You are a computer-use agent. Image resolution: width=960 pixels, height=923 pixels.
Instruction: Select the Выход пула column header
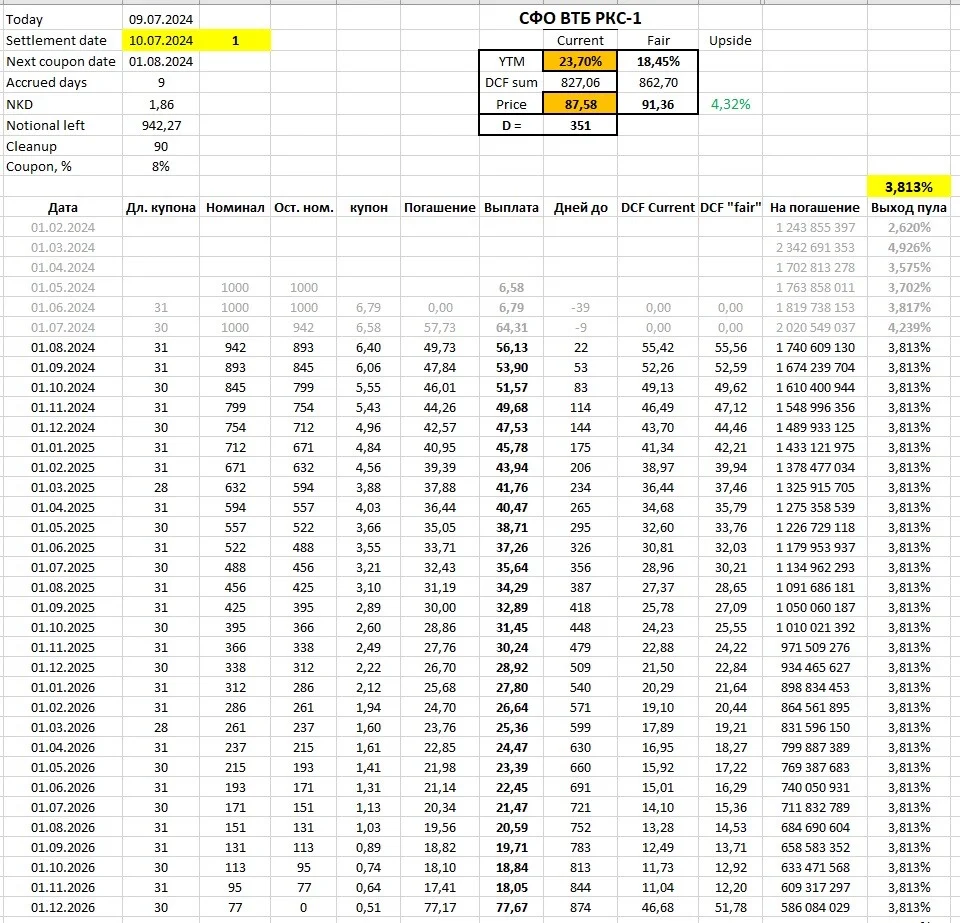[x=909, y=207]
